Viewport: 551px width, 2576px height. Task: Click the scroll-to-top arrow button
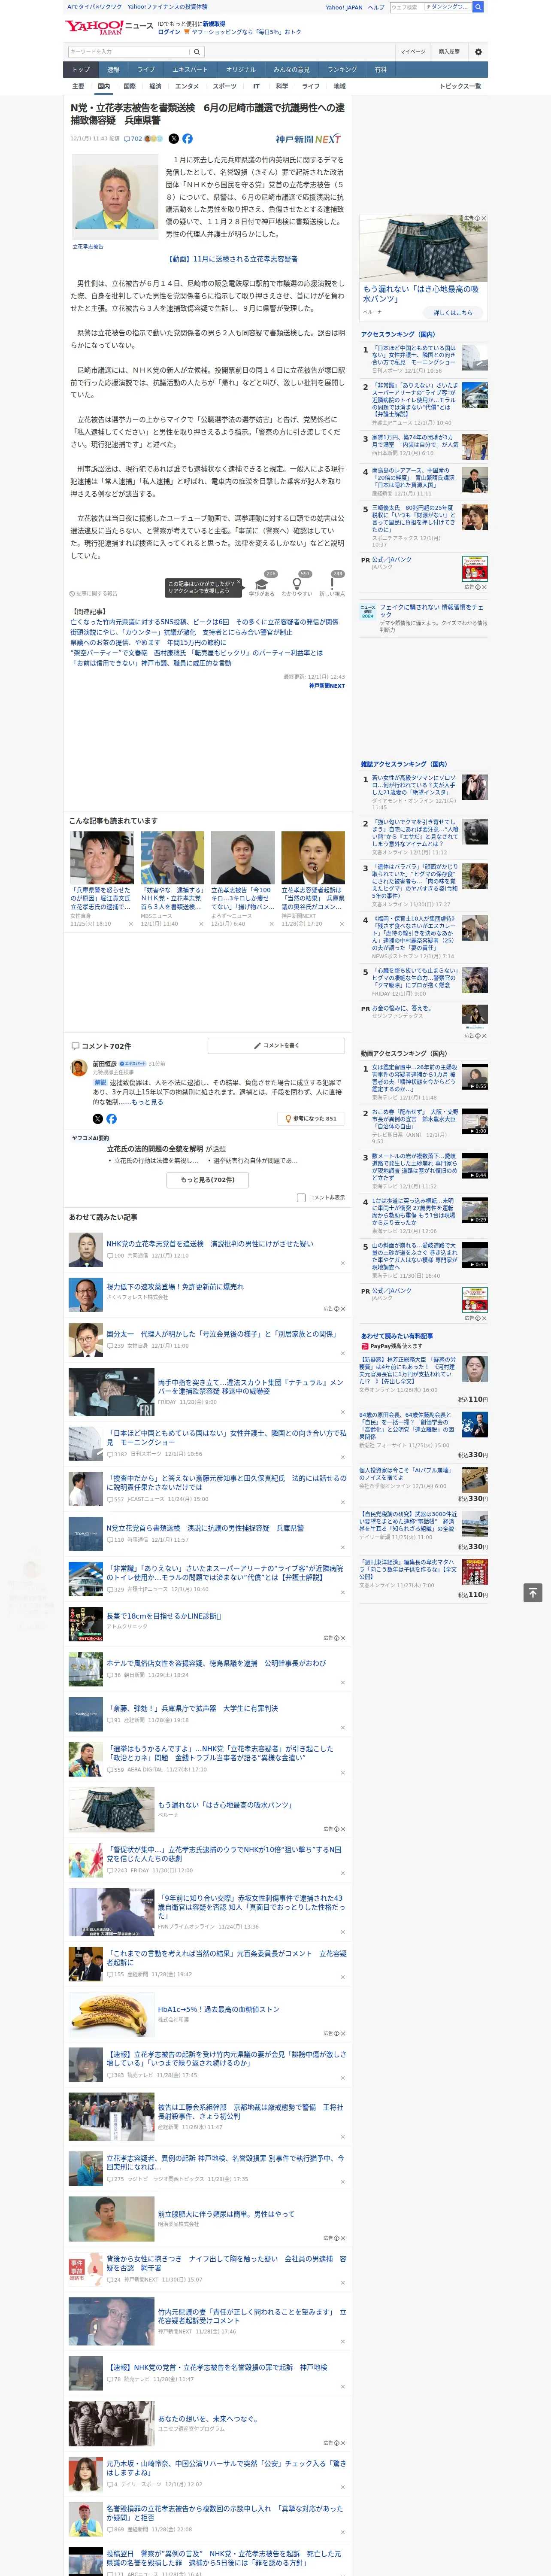[532, 1592]
